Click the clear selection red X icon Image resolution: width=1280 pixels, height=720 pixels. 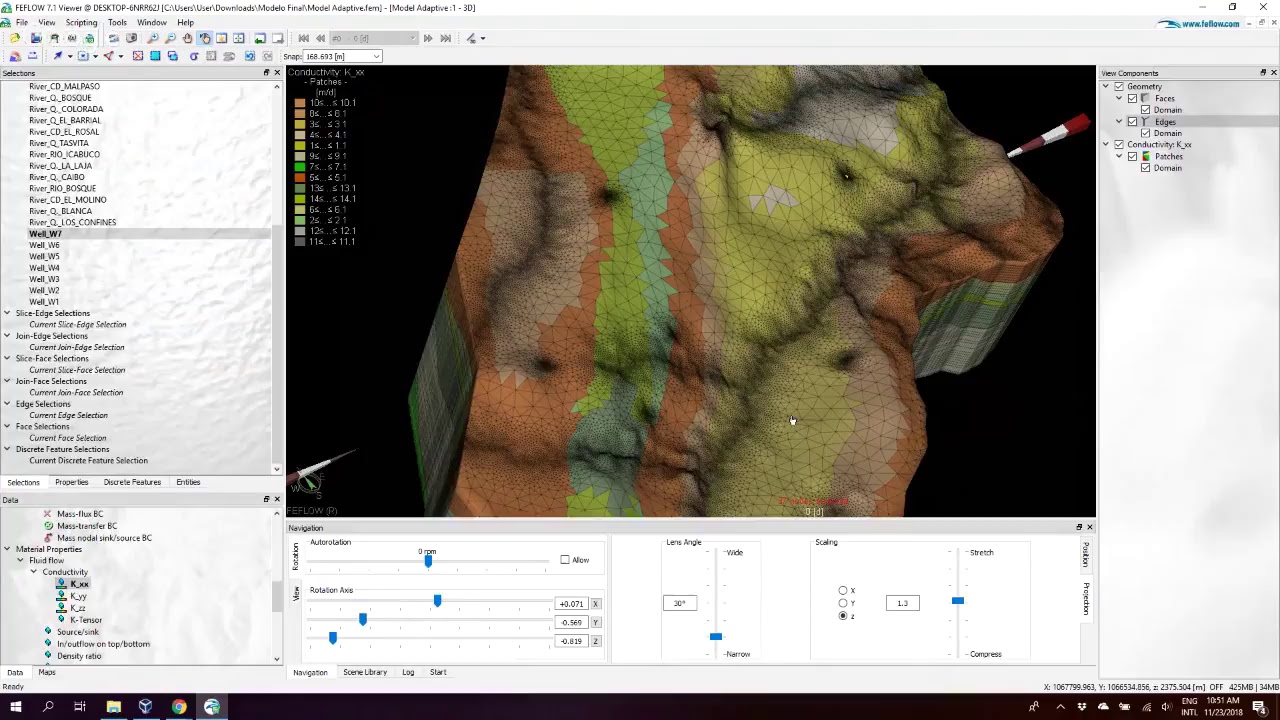click(x=137, y=56)
